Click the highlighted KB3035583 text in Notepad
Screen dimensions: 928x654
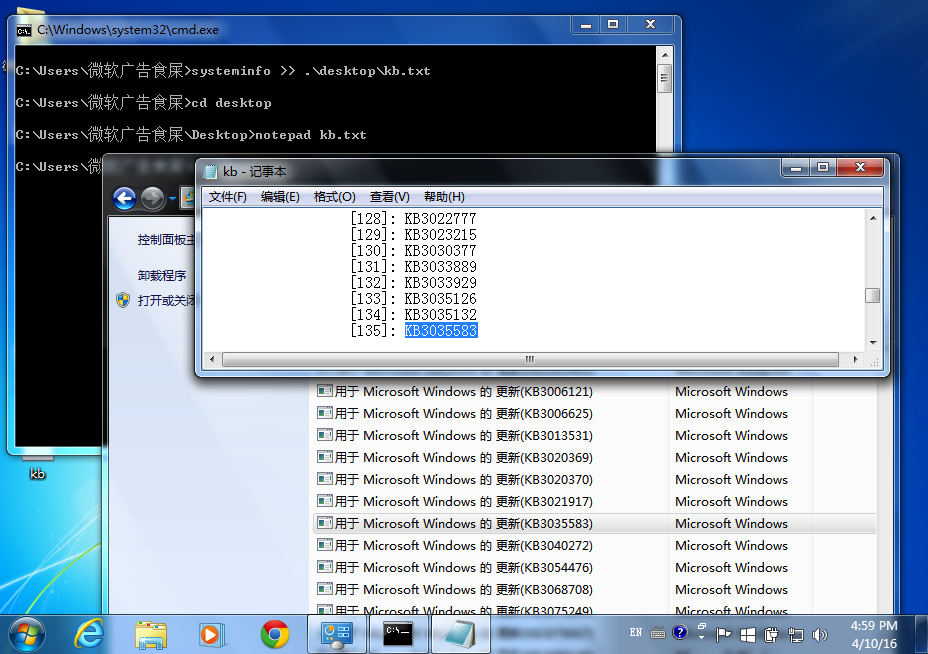click(x=441, y=330)
